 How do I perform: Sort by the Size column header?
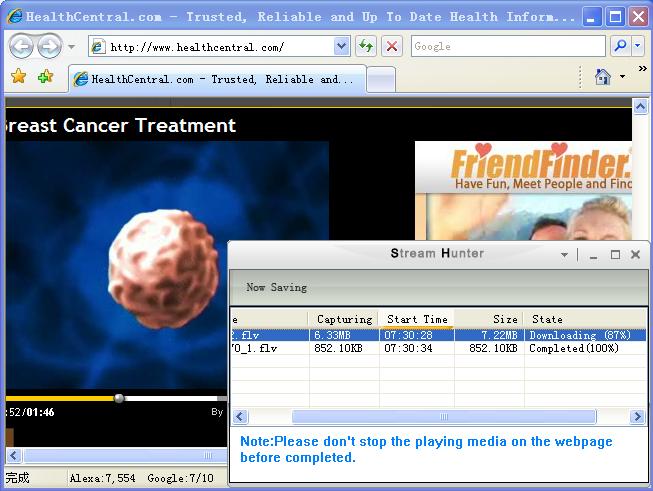[x=489, y=319]
